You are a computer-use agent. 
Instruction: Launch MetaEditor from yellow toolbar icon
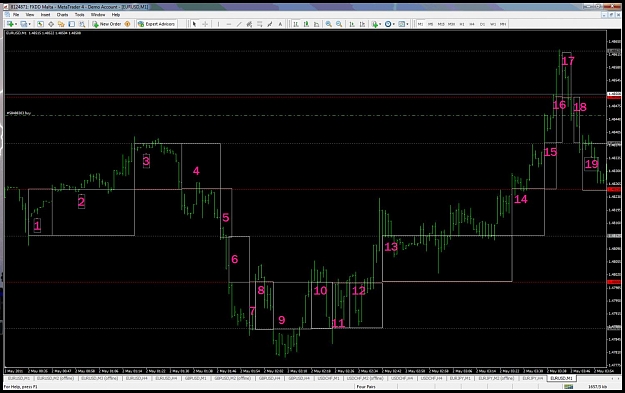128,24
